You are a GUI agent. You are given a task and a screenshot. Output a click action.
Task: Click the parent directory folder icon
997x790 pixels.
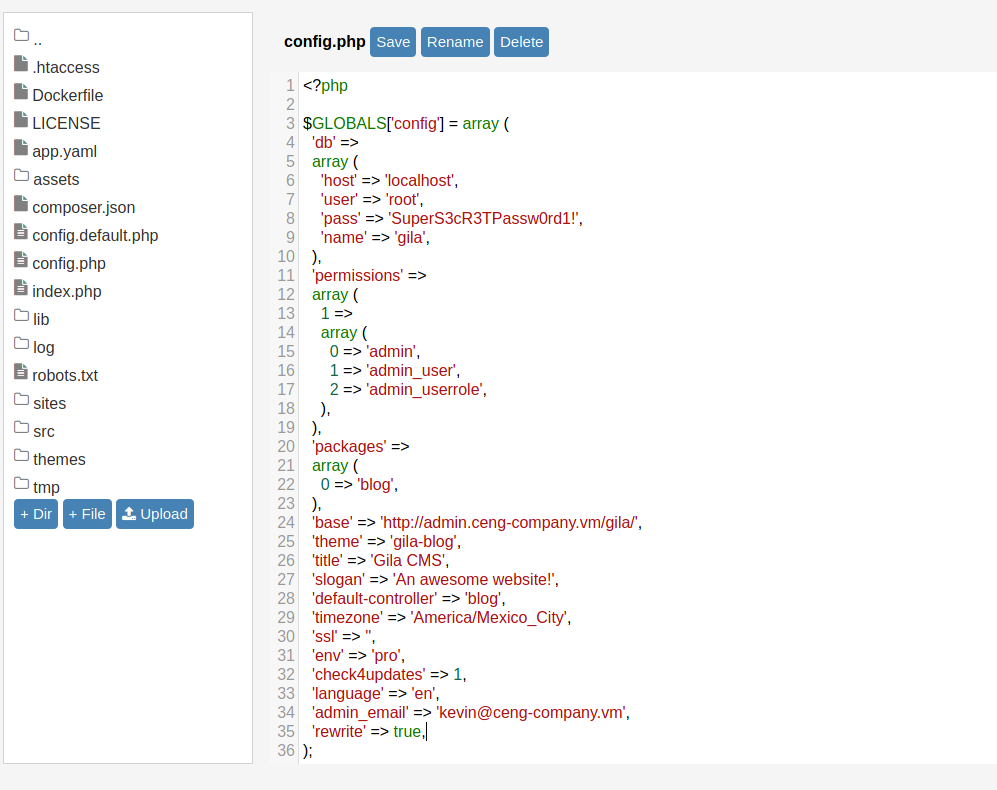[x=21, y=36]
